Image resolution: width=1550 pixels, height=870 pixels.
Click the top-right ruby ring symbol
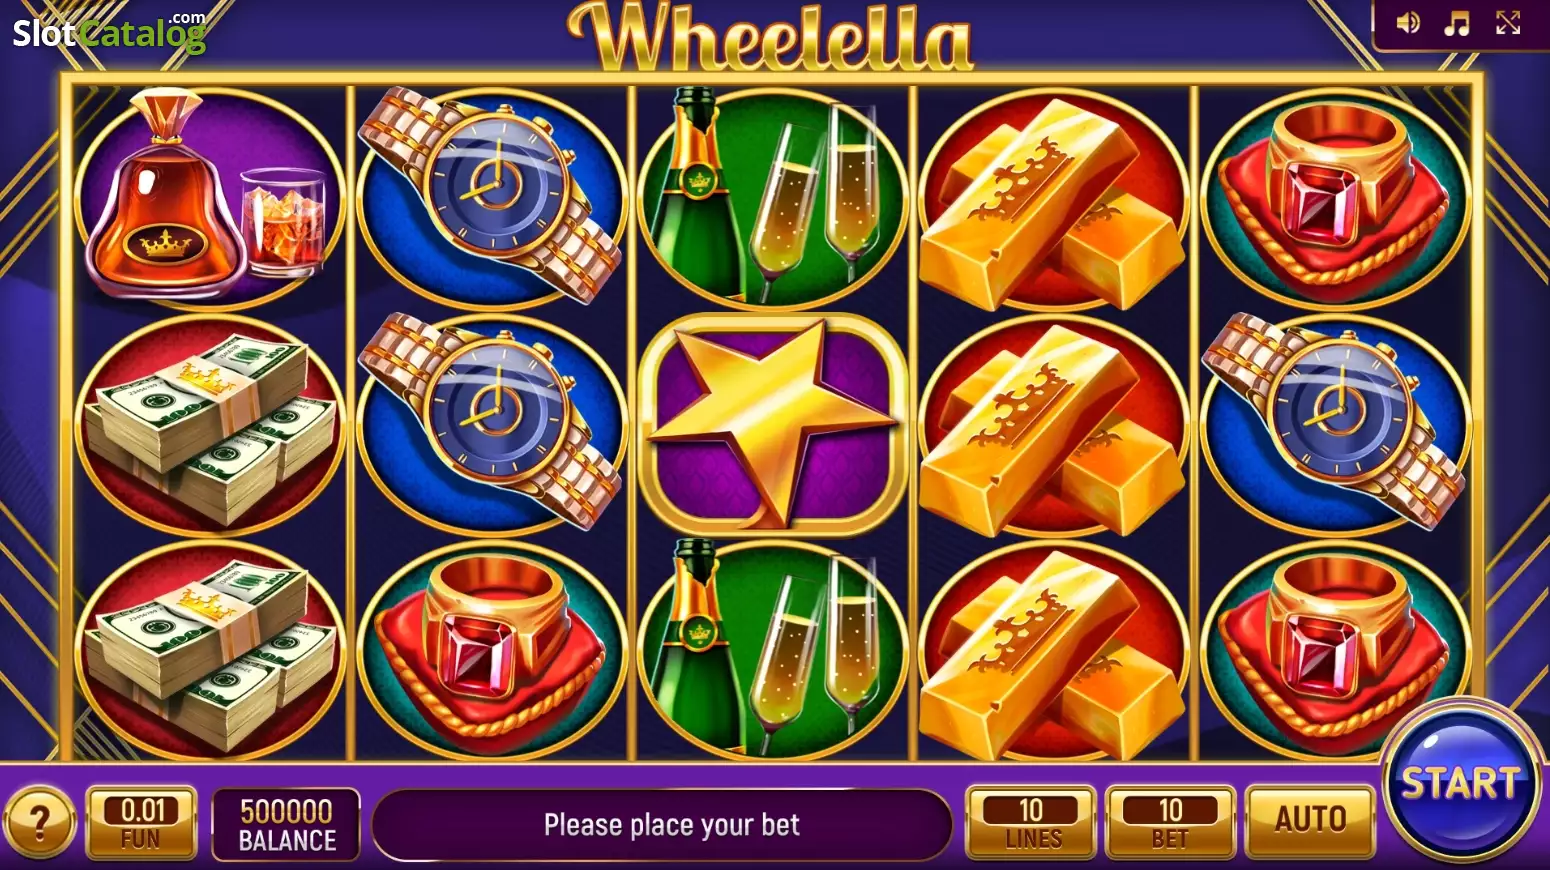point(1335,197)
